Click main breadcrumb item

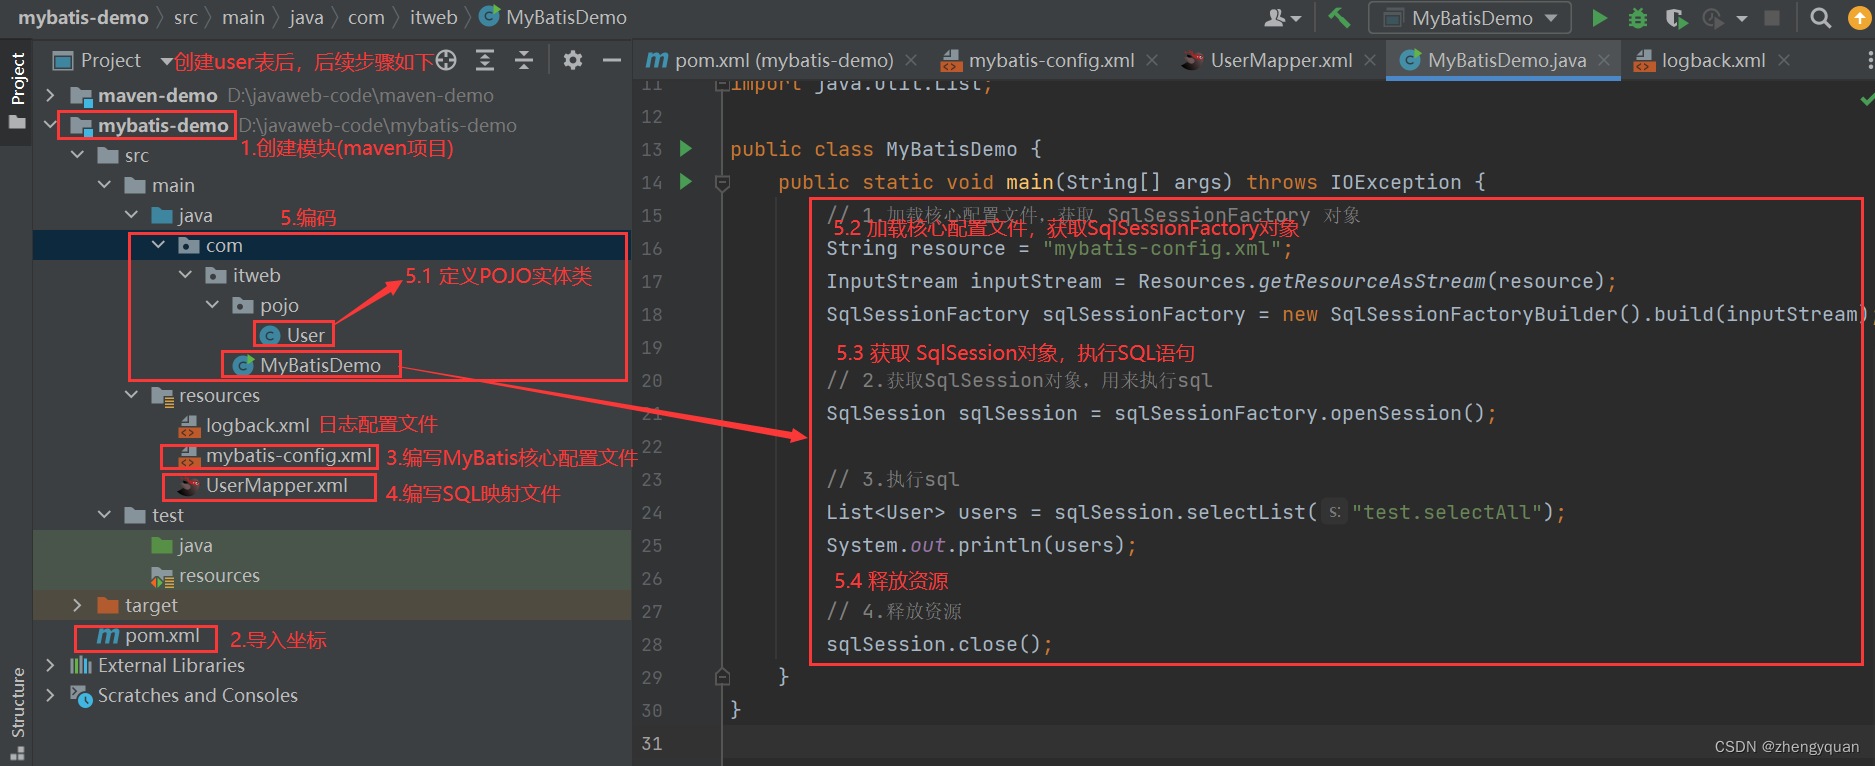click(243, 17)
